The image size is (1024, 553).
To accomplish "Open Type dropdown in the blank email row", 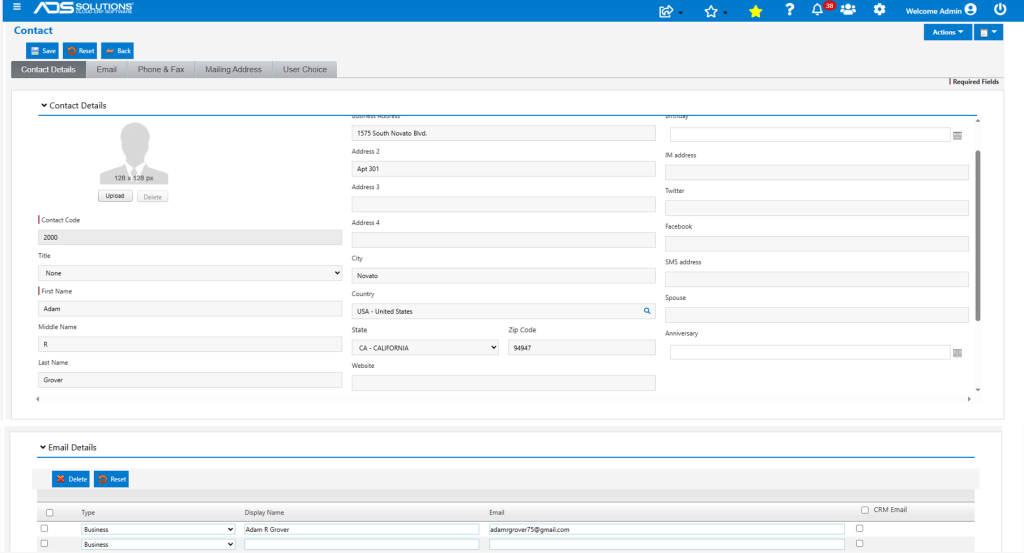I will (x=158, y=545).
